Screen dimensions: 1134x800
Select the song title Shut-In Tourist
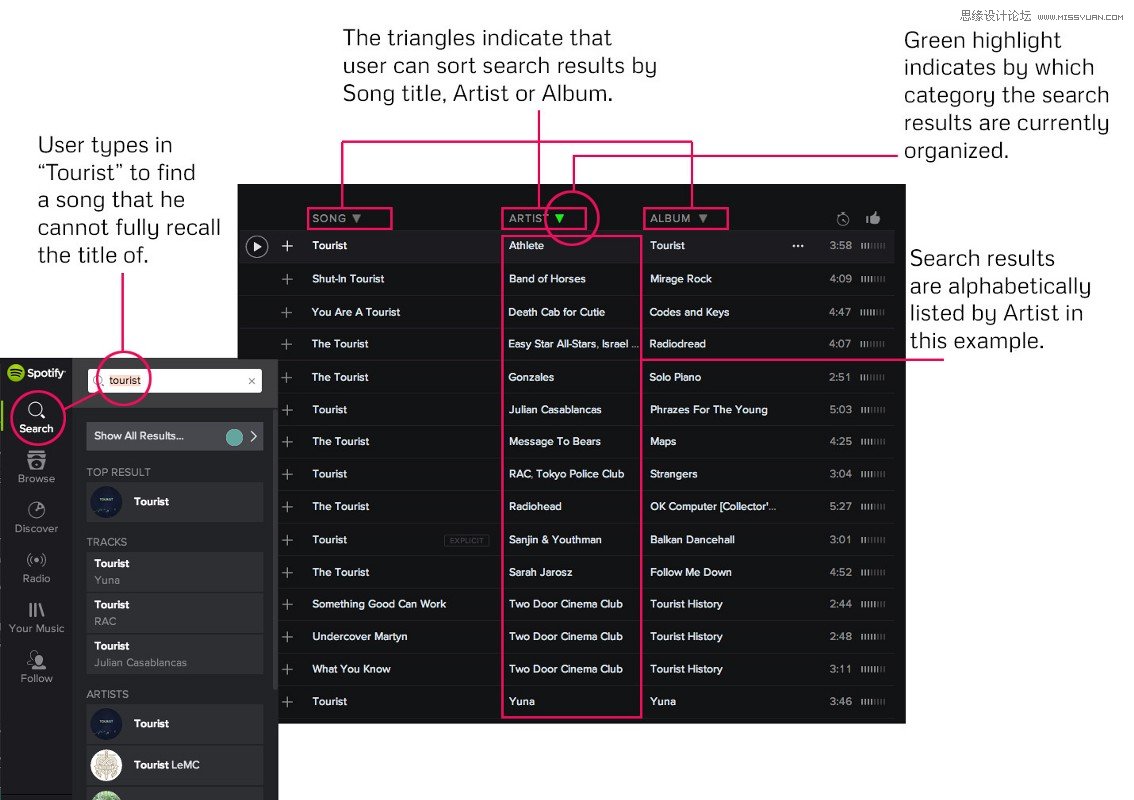[348, 279]
